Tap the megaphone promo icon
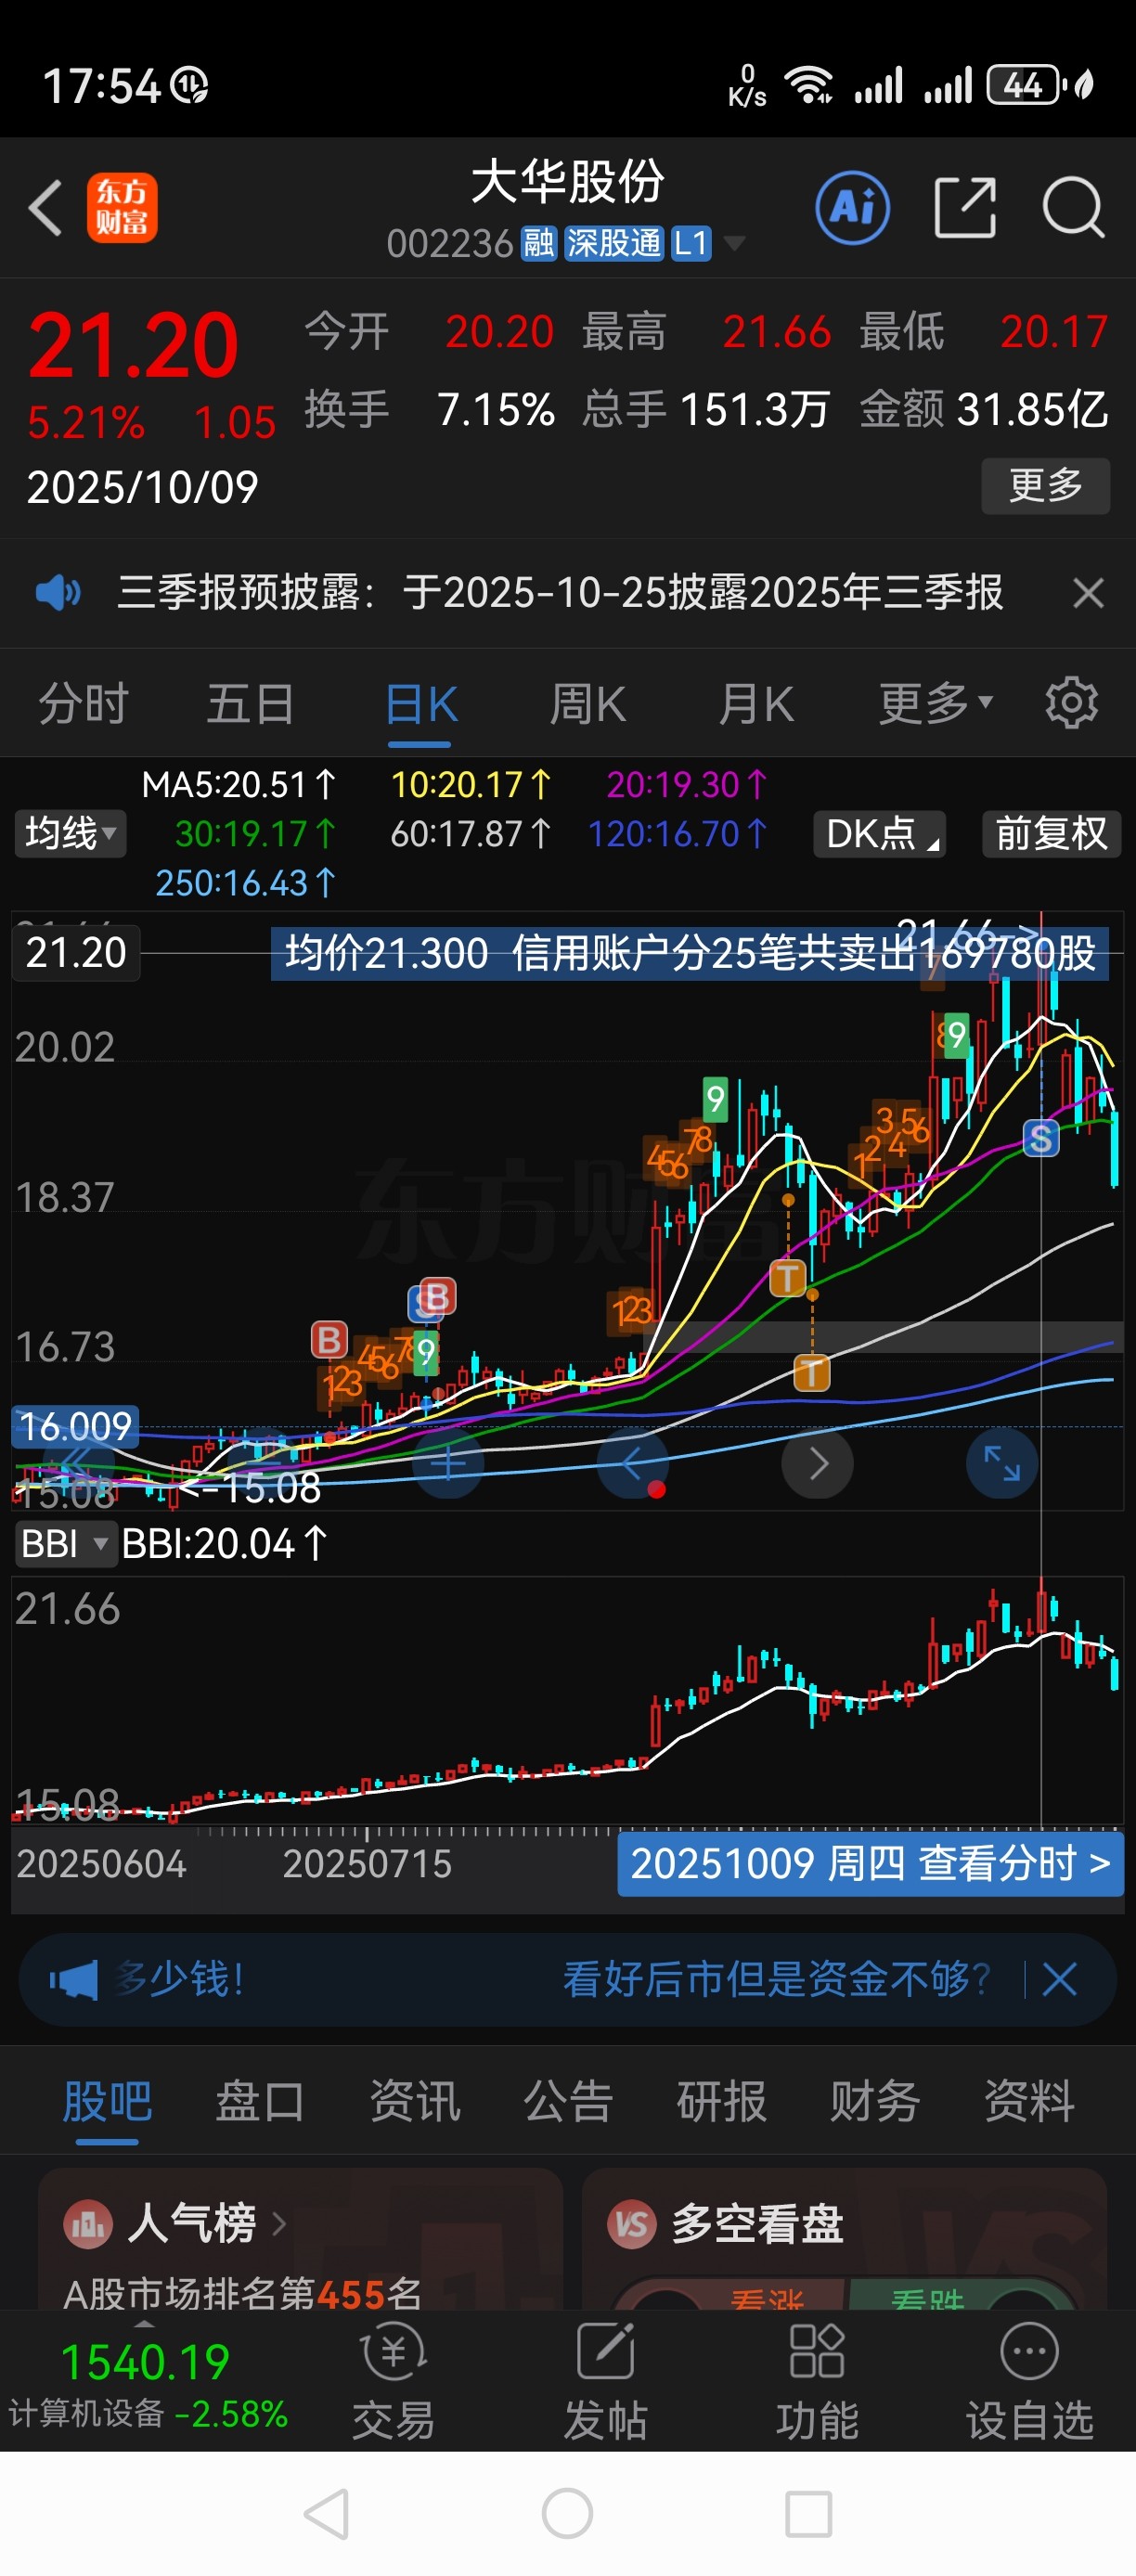The width and height of the screenshot is (1136, 2576). tap(73, 1979)
